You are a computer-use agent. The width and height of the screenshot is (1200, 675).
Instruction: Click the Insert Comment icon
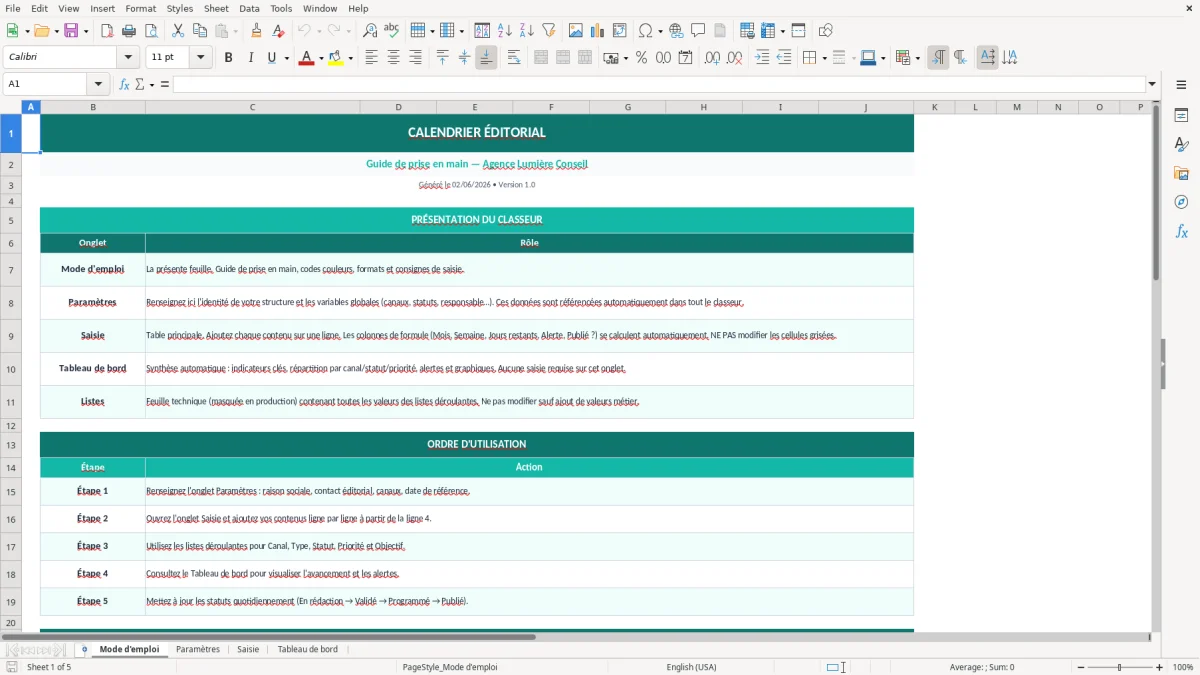point(698,31)
